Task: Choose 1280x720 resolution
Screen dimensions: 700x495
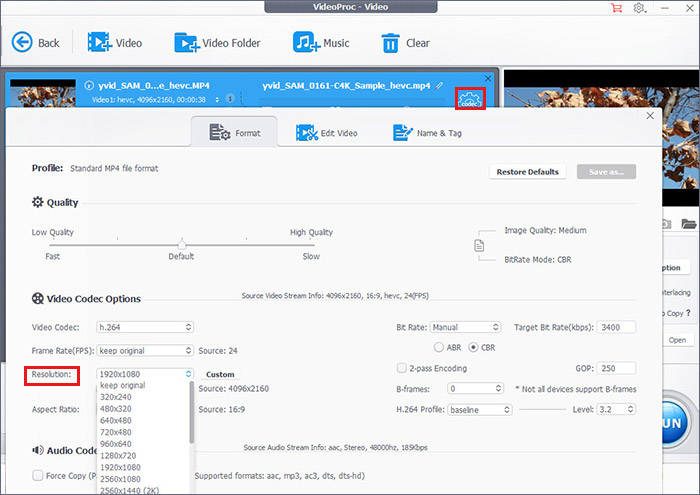Action: pos(143,455)
